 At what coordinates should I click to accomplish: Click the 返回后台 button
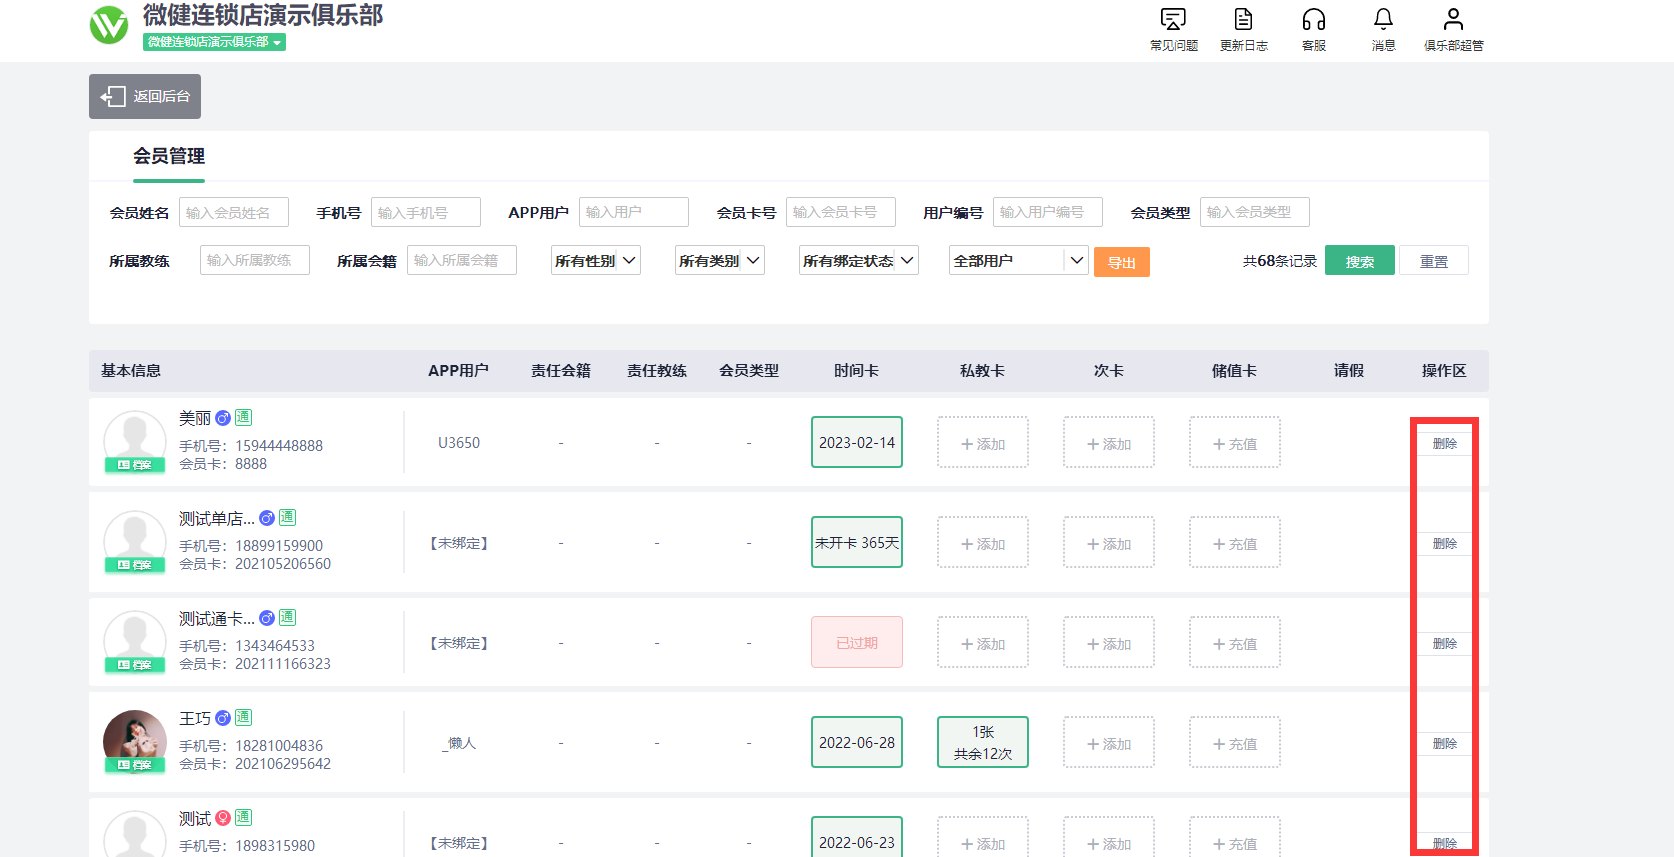click(x=145, y=96)
